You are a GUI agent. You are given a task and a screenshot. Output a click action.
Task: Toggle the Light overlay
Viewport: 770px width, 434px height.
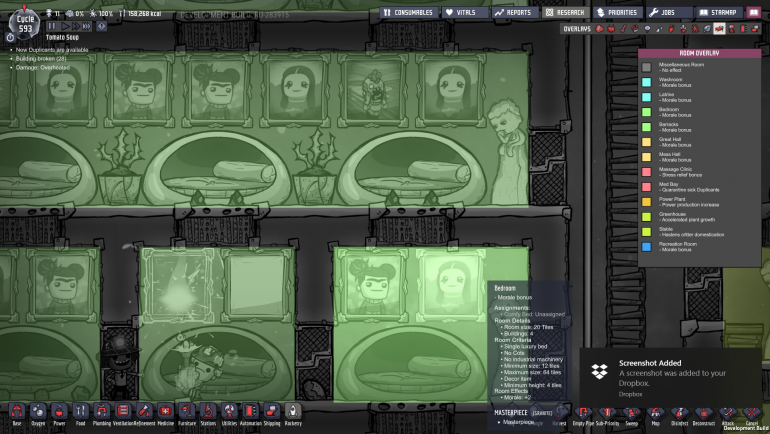click(x=647, y=29)
